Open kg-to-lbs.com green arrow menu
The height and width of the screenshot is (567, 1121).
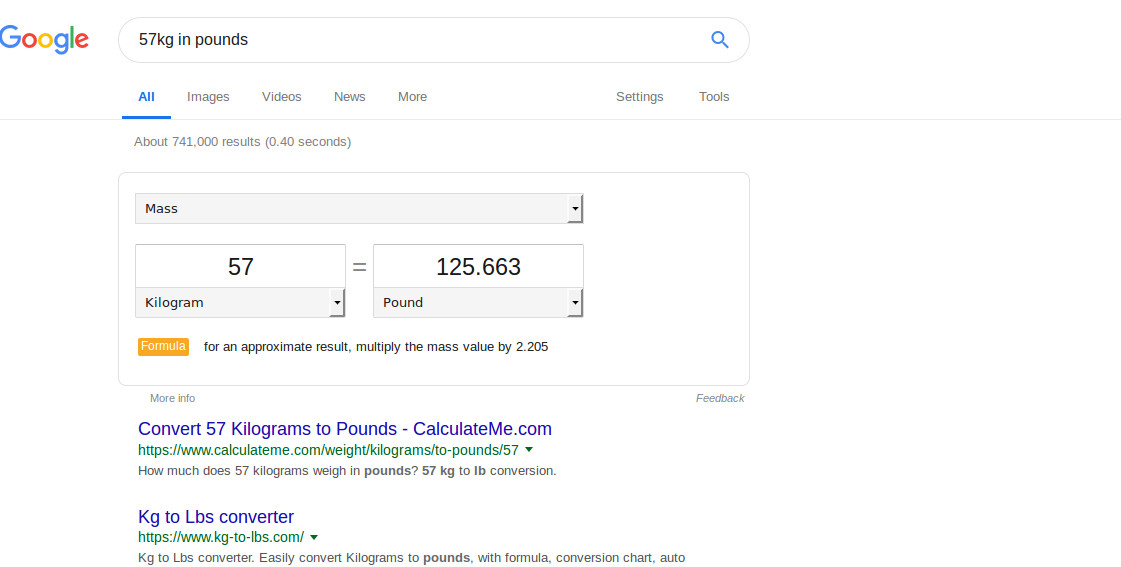pos(314,537)
